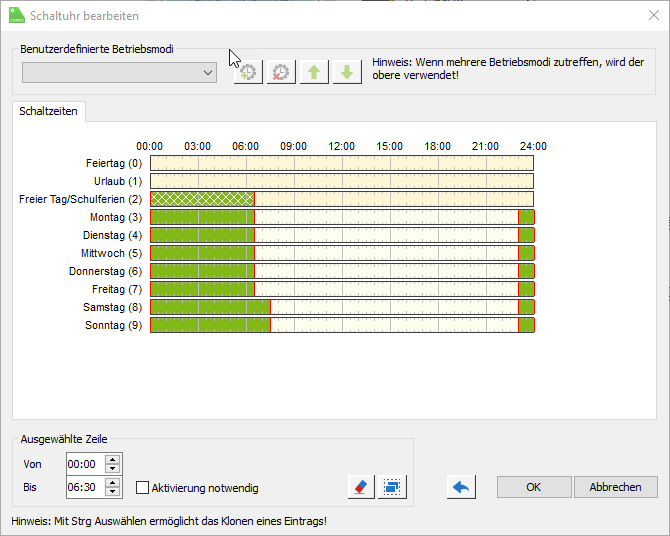
Task: Select the morning green block in Donnerstag row
Action: coord(202,271)
